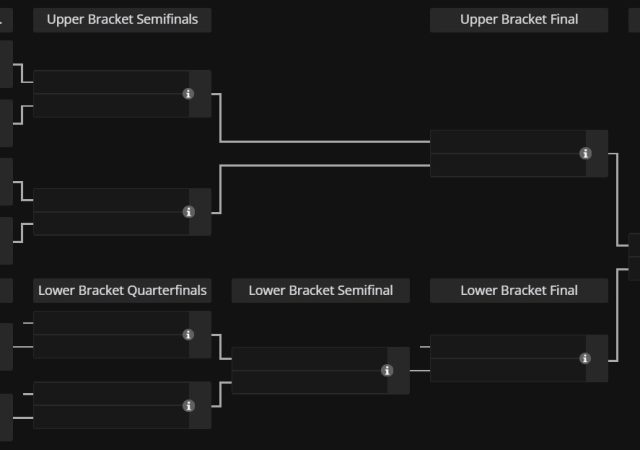Screen dimensions: 640x450
Task: Select the bottom team slot in Upper Bracket Final
Action: click(507, 165)
